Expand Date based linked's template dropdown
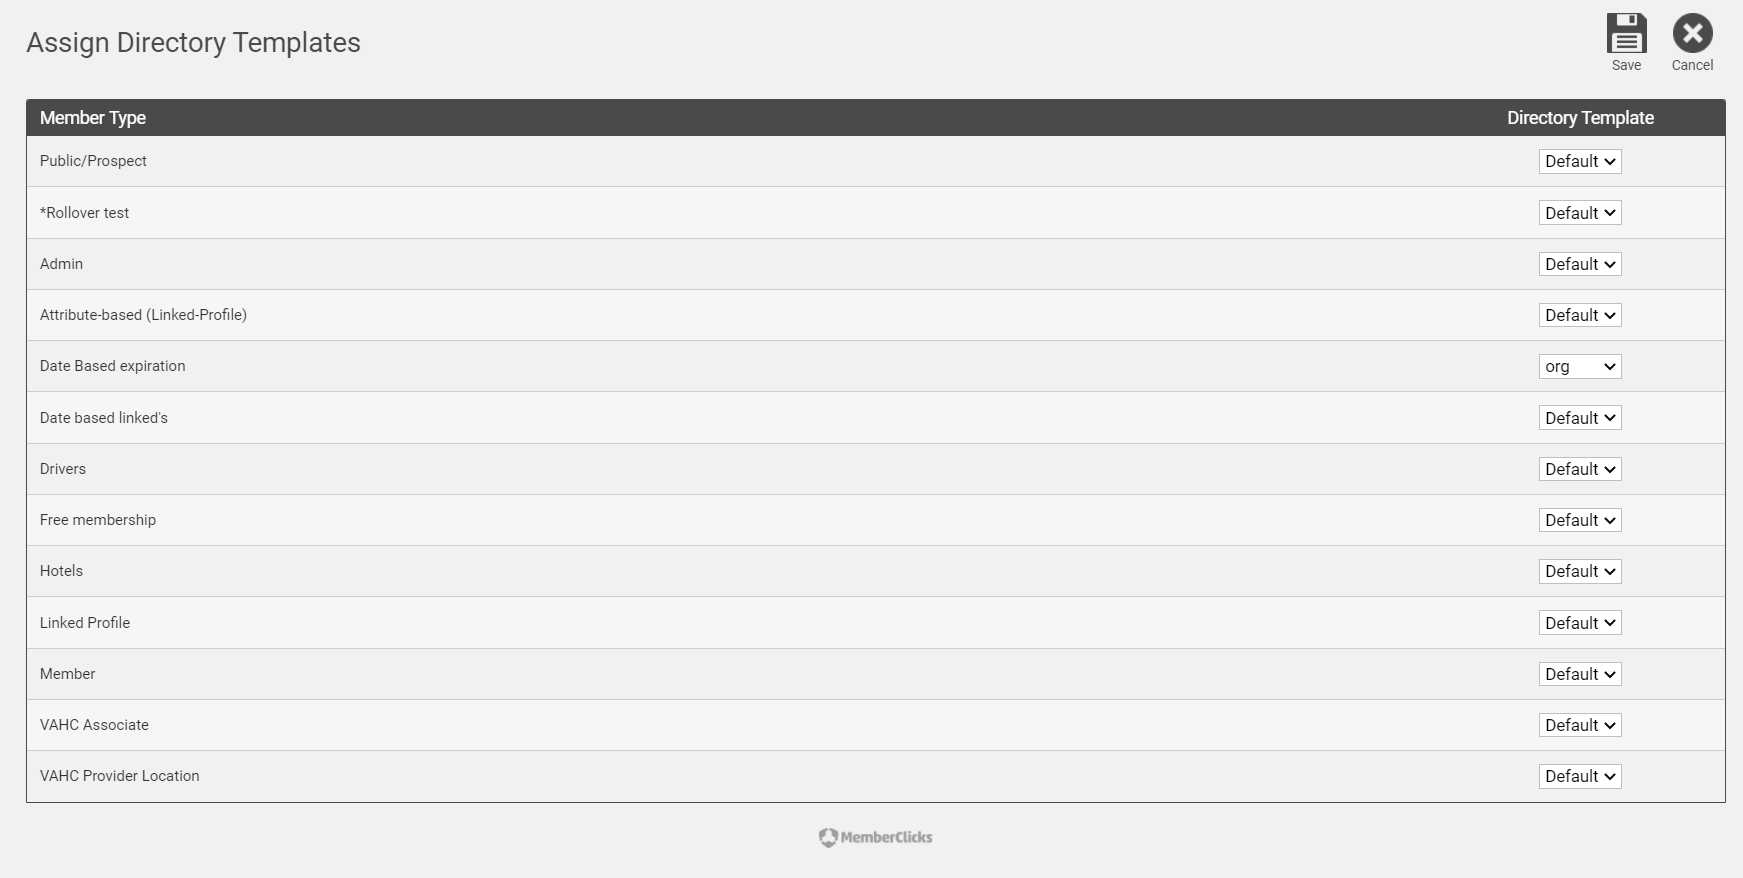1743x878 pixels. click(x=1579, y=418)
